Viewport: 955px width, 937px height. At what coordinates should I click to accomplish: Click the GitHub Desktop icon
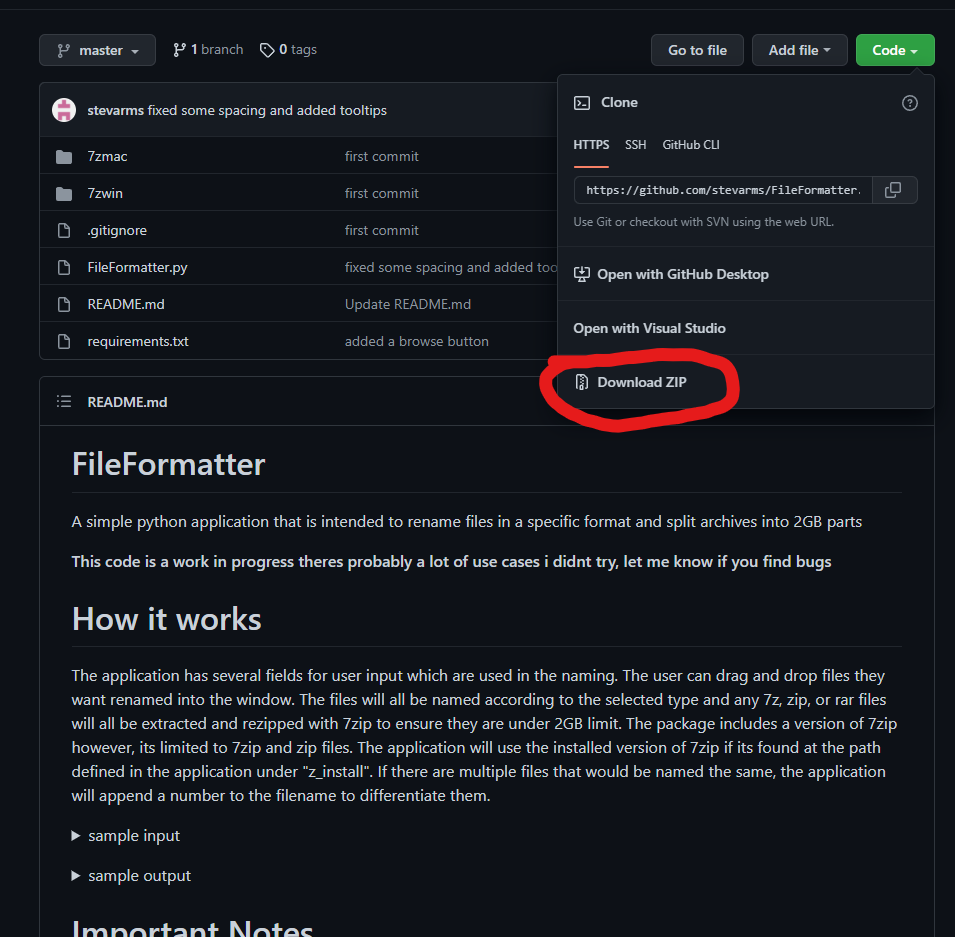point(582,274)
